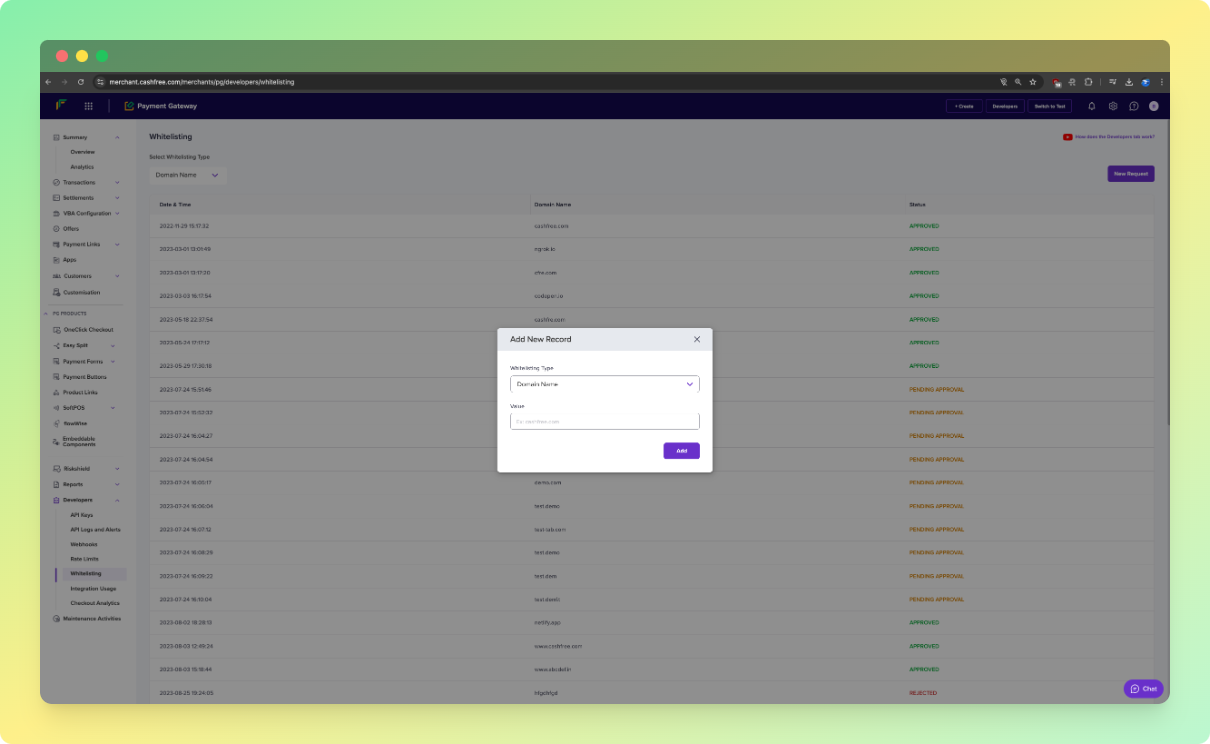Expand the Payment Links chevron
This screenshot has width=1210, height=744.
117,245
